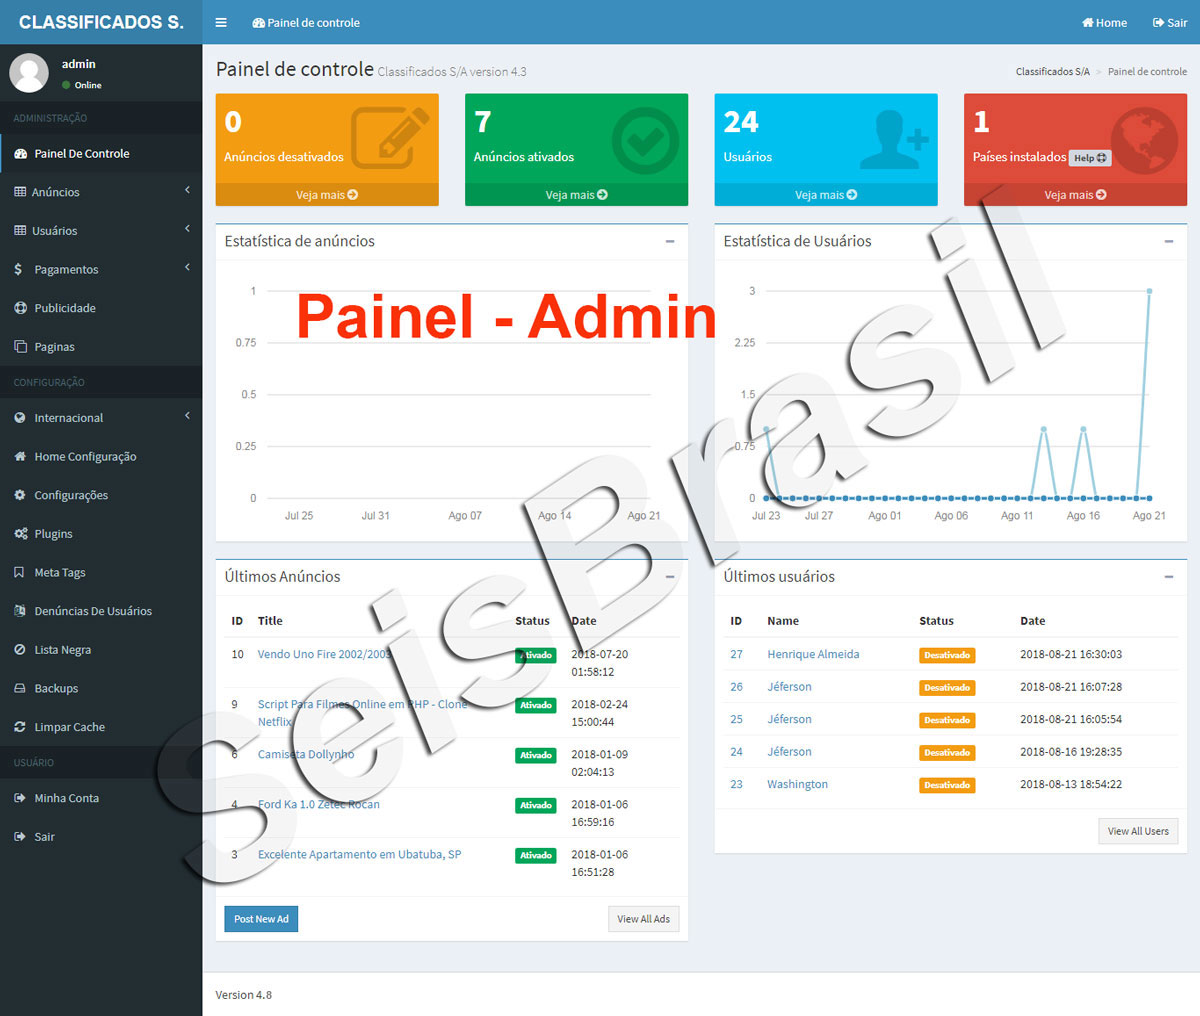Click the Plugins gears icon in sidebar
The height and width of the screenshot is (1016, 1200).
click(20, 534)
